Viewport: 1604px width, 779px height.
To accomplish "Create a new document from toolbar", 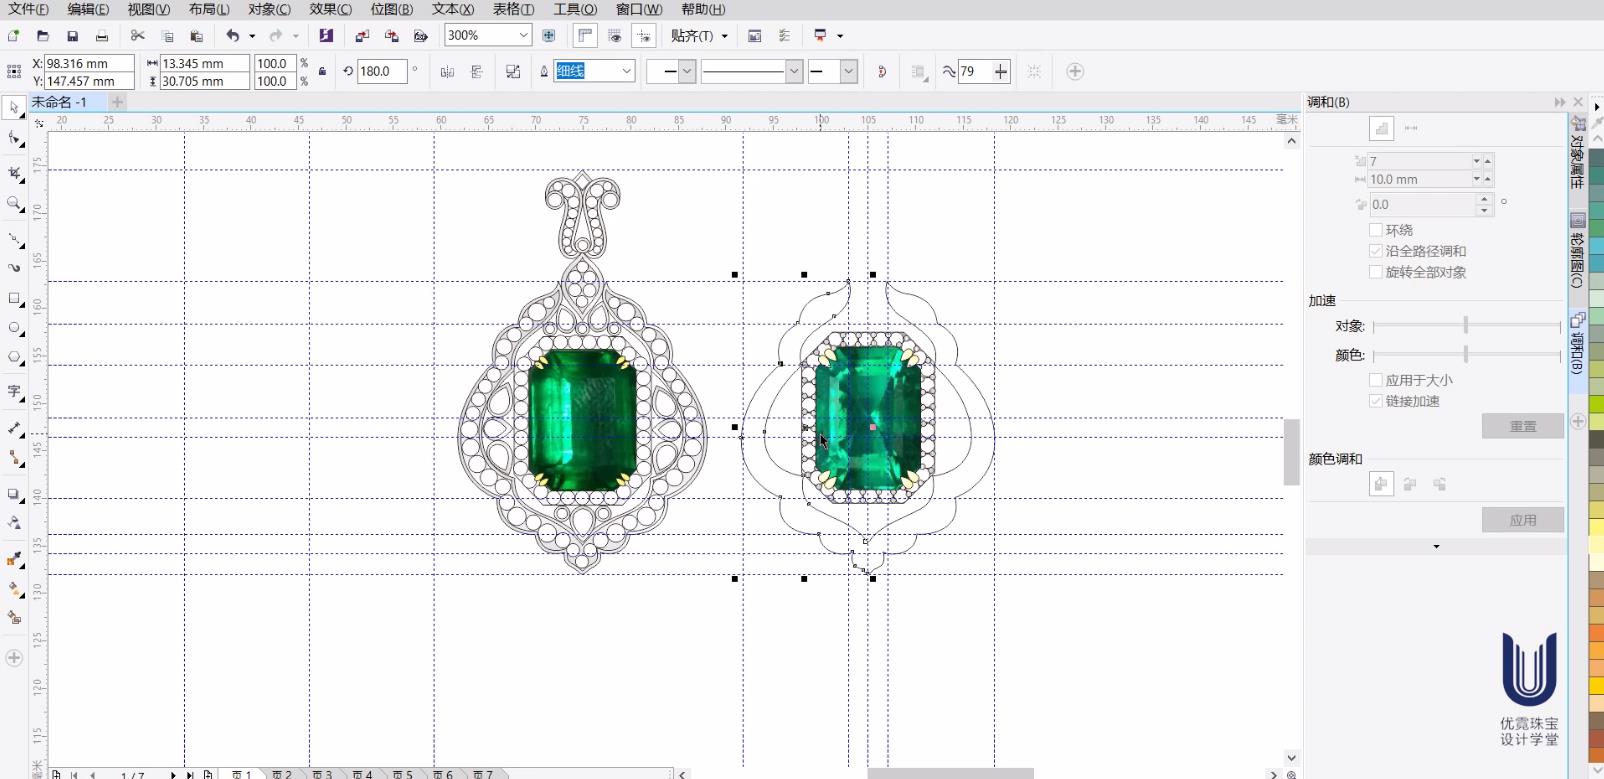I will click(x=13, y=36).
